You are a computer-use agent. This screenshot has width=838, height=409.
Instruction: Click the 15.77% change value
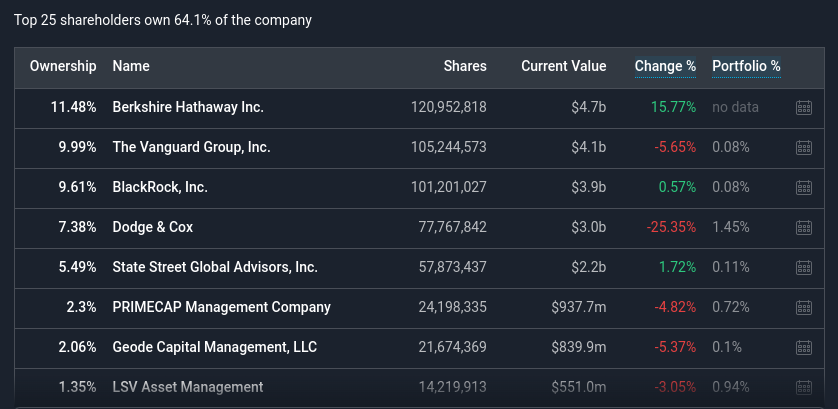[673, 107]
